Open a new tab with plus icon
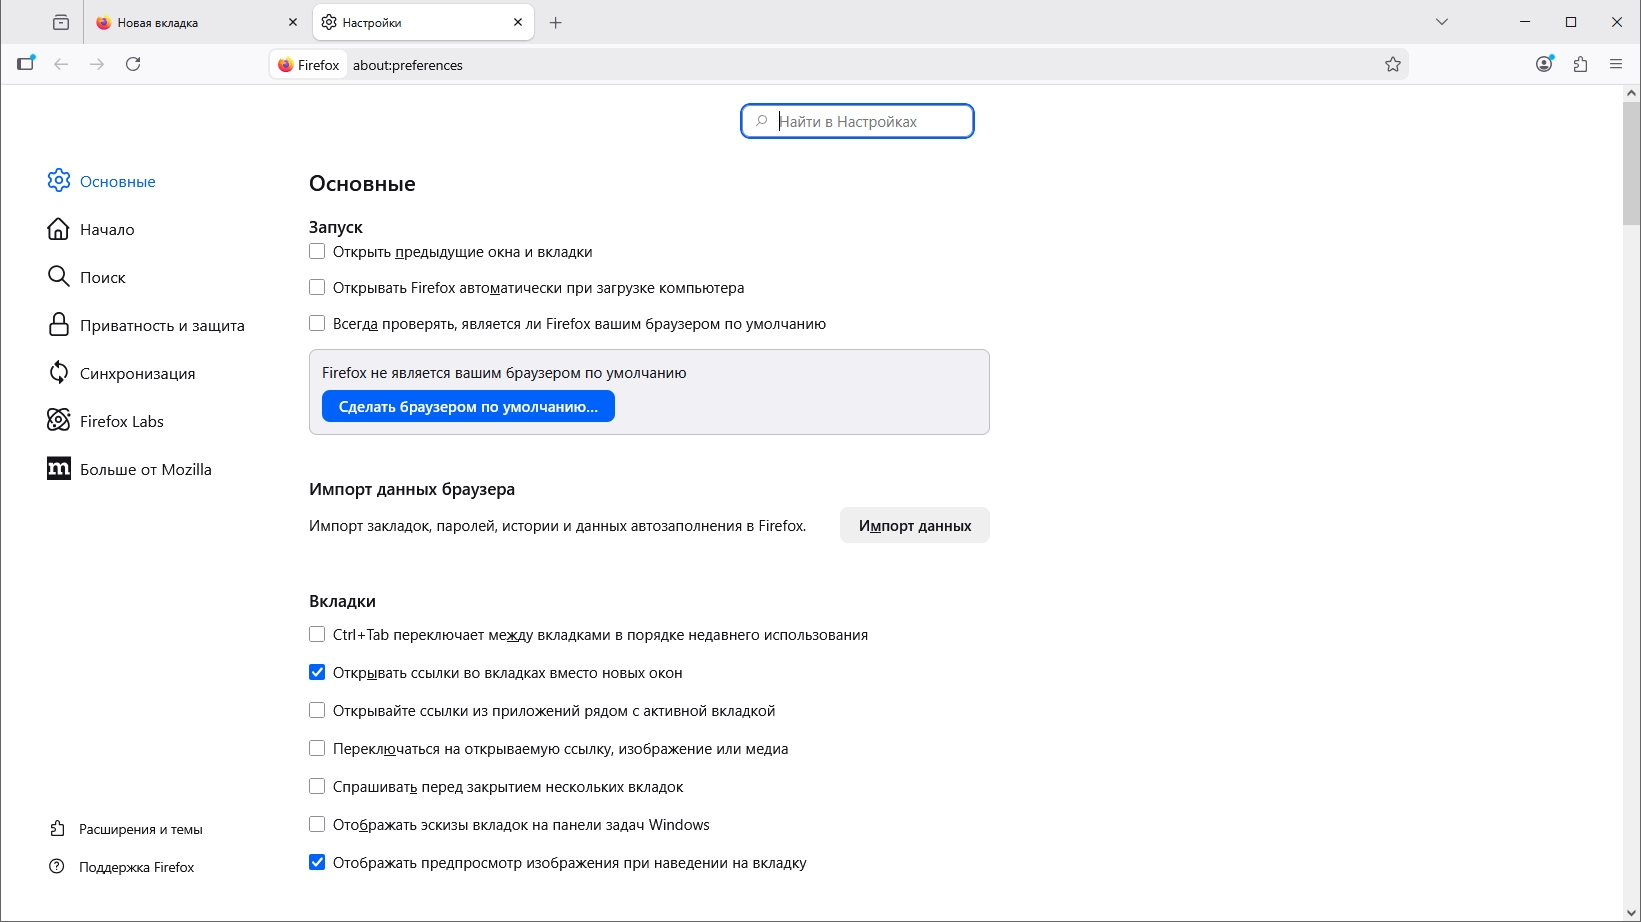Screen dimensions: 1641x922 tap(556, 23)
